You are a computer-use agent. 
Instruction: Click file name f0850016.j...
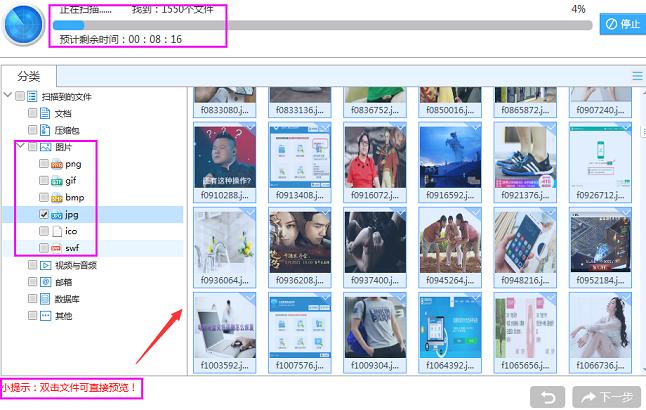(450, 110)
